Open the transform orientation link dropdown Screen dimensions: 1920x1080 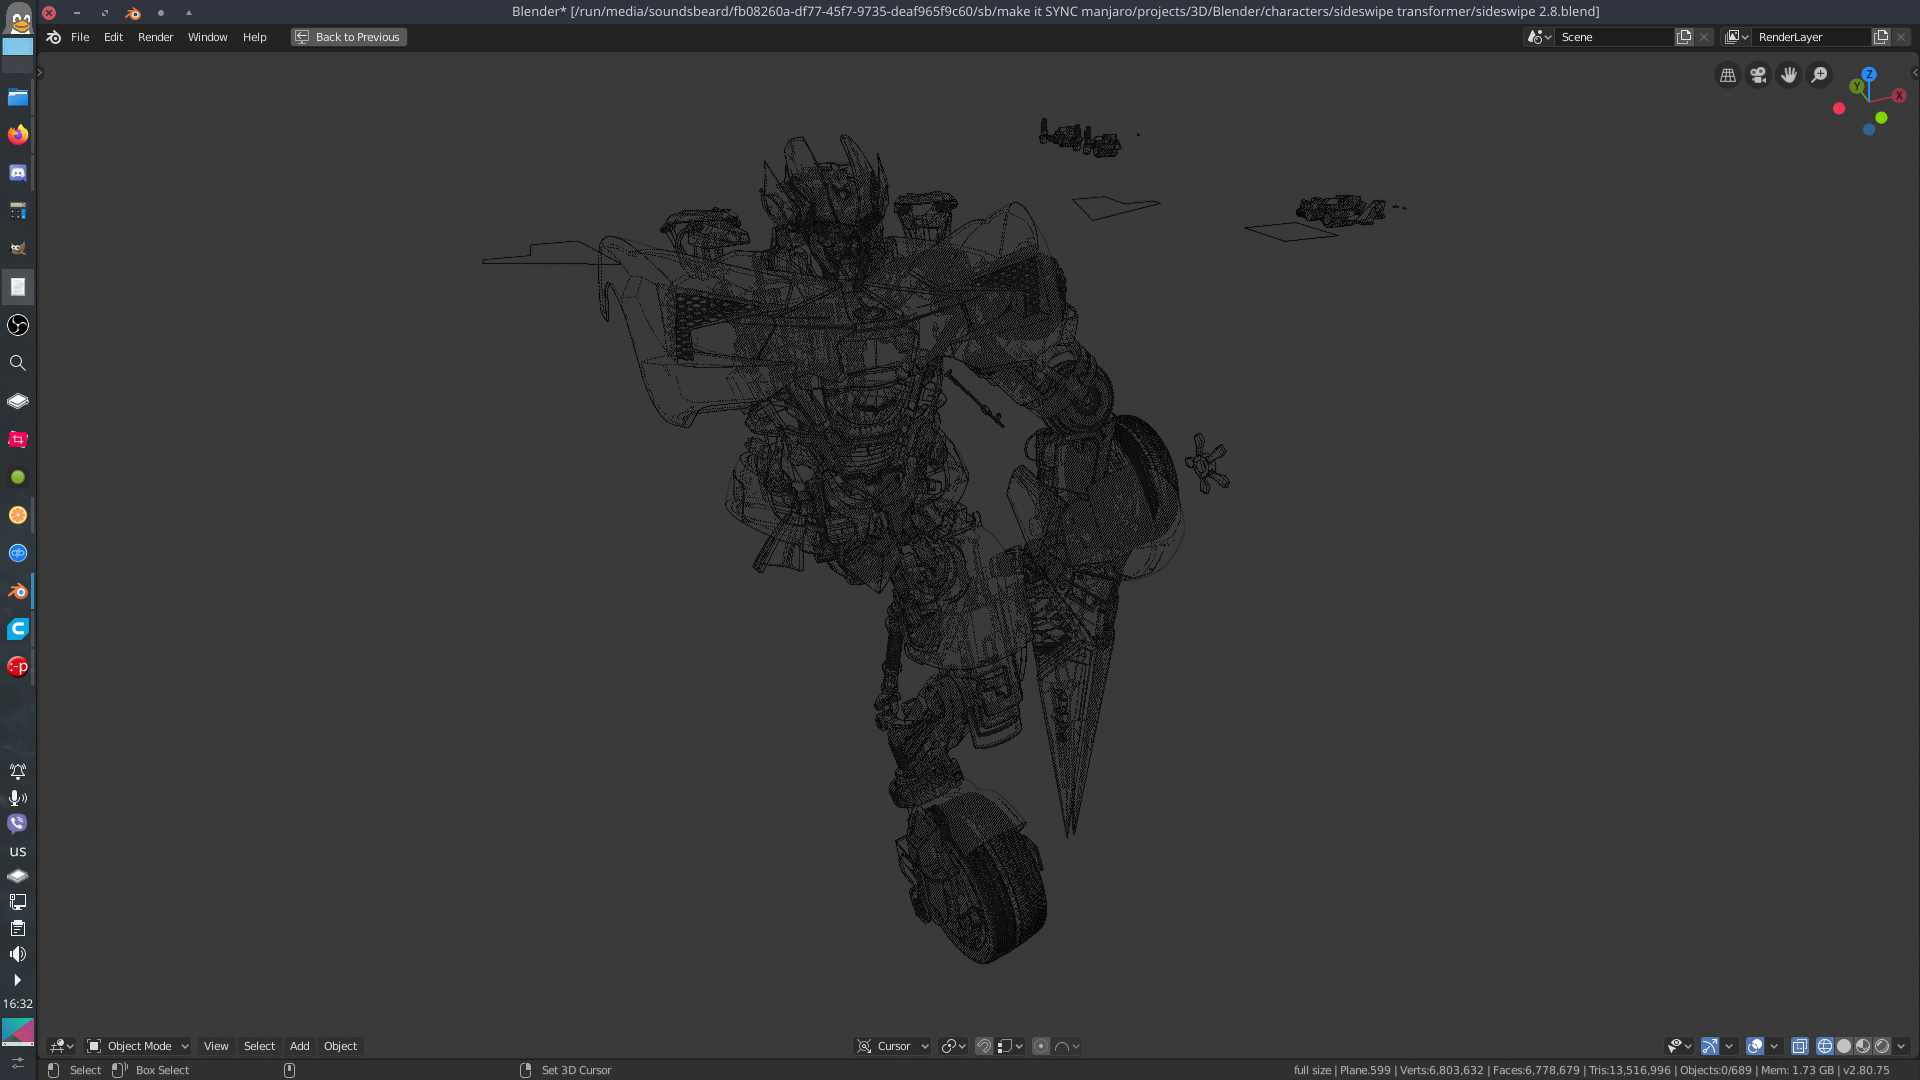[953, 1046]
